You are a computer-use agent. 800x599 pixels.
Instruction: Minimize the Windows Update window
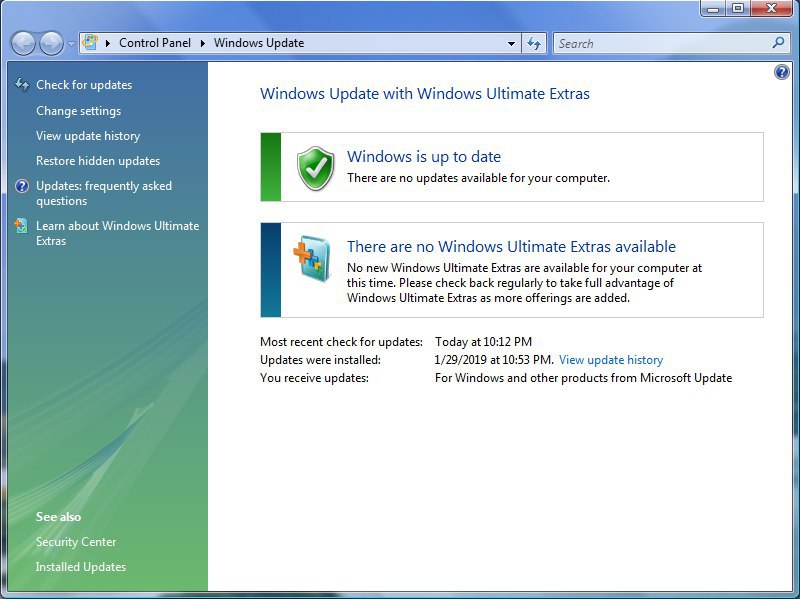click(713, 8)
